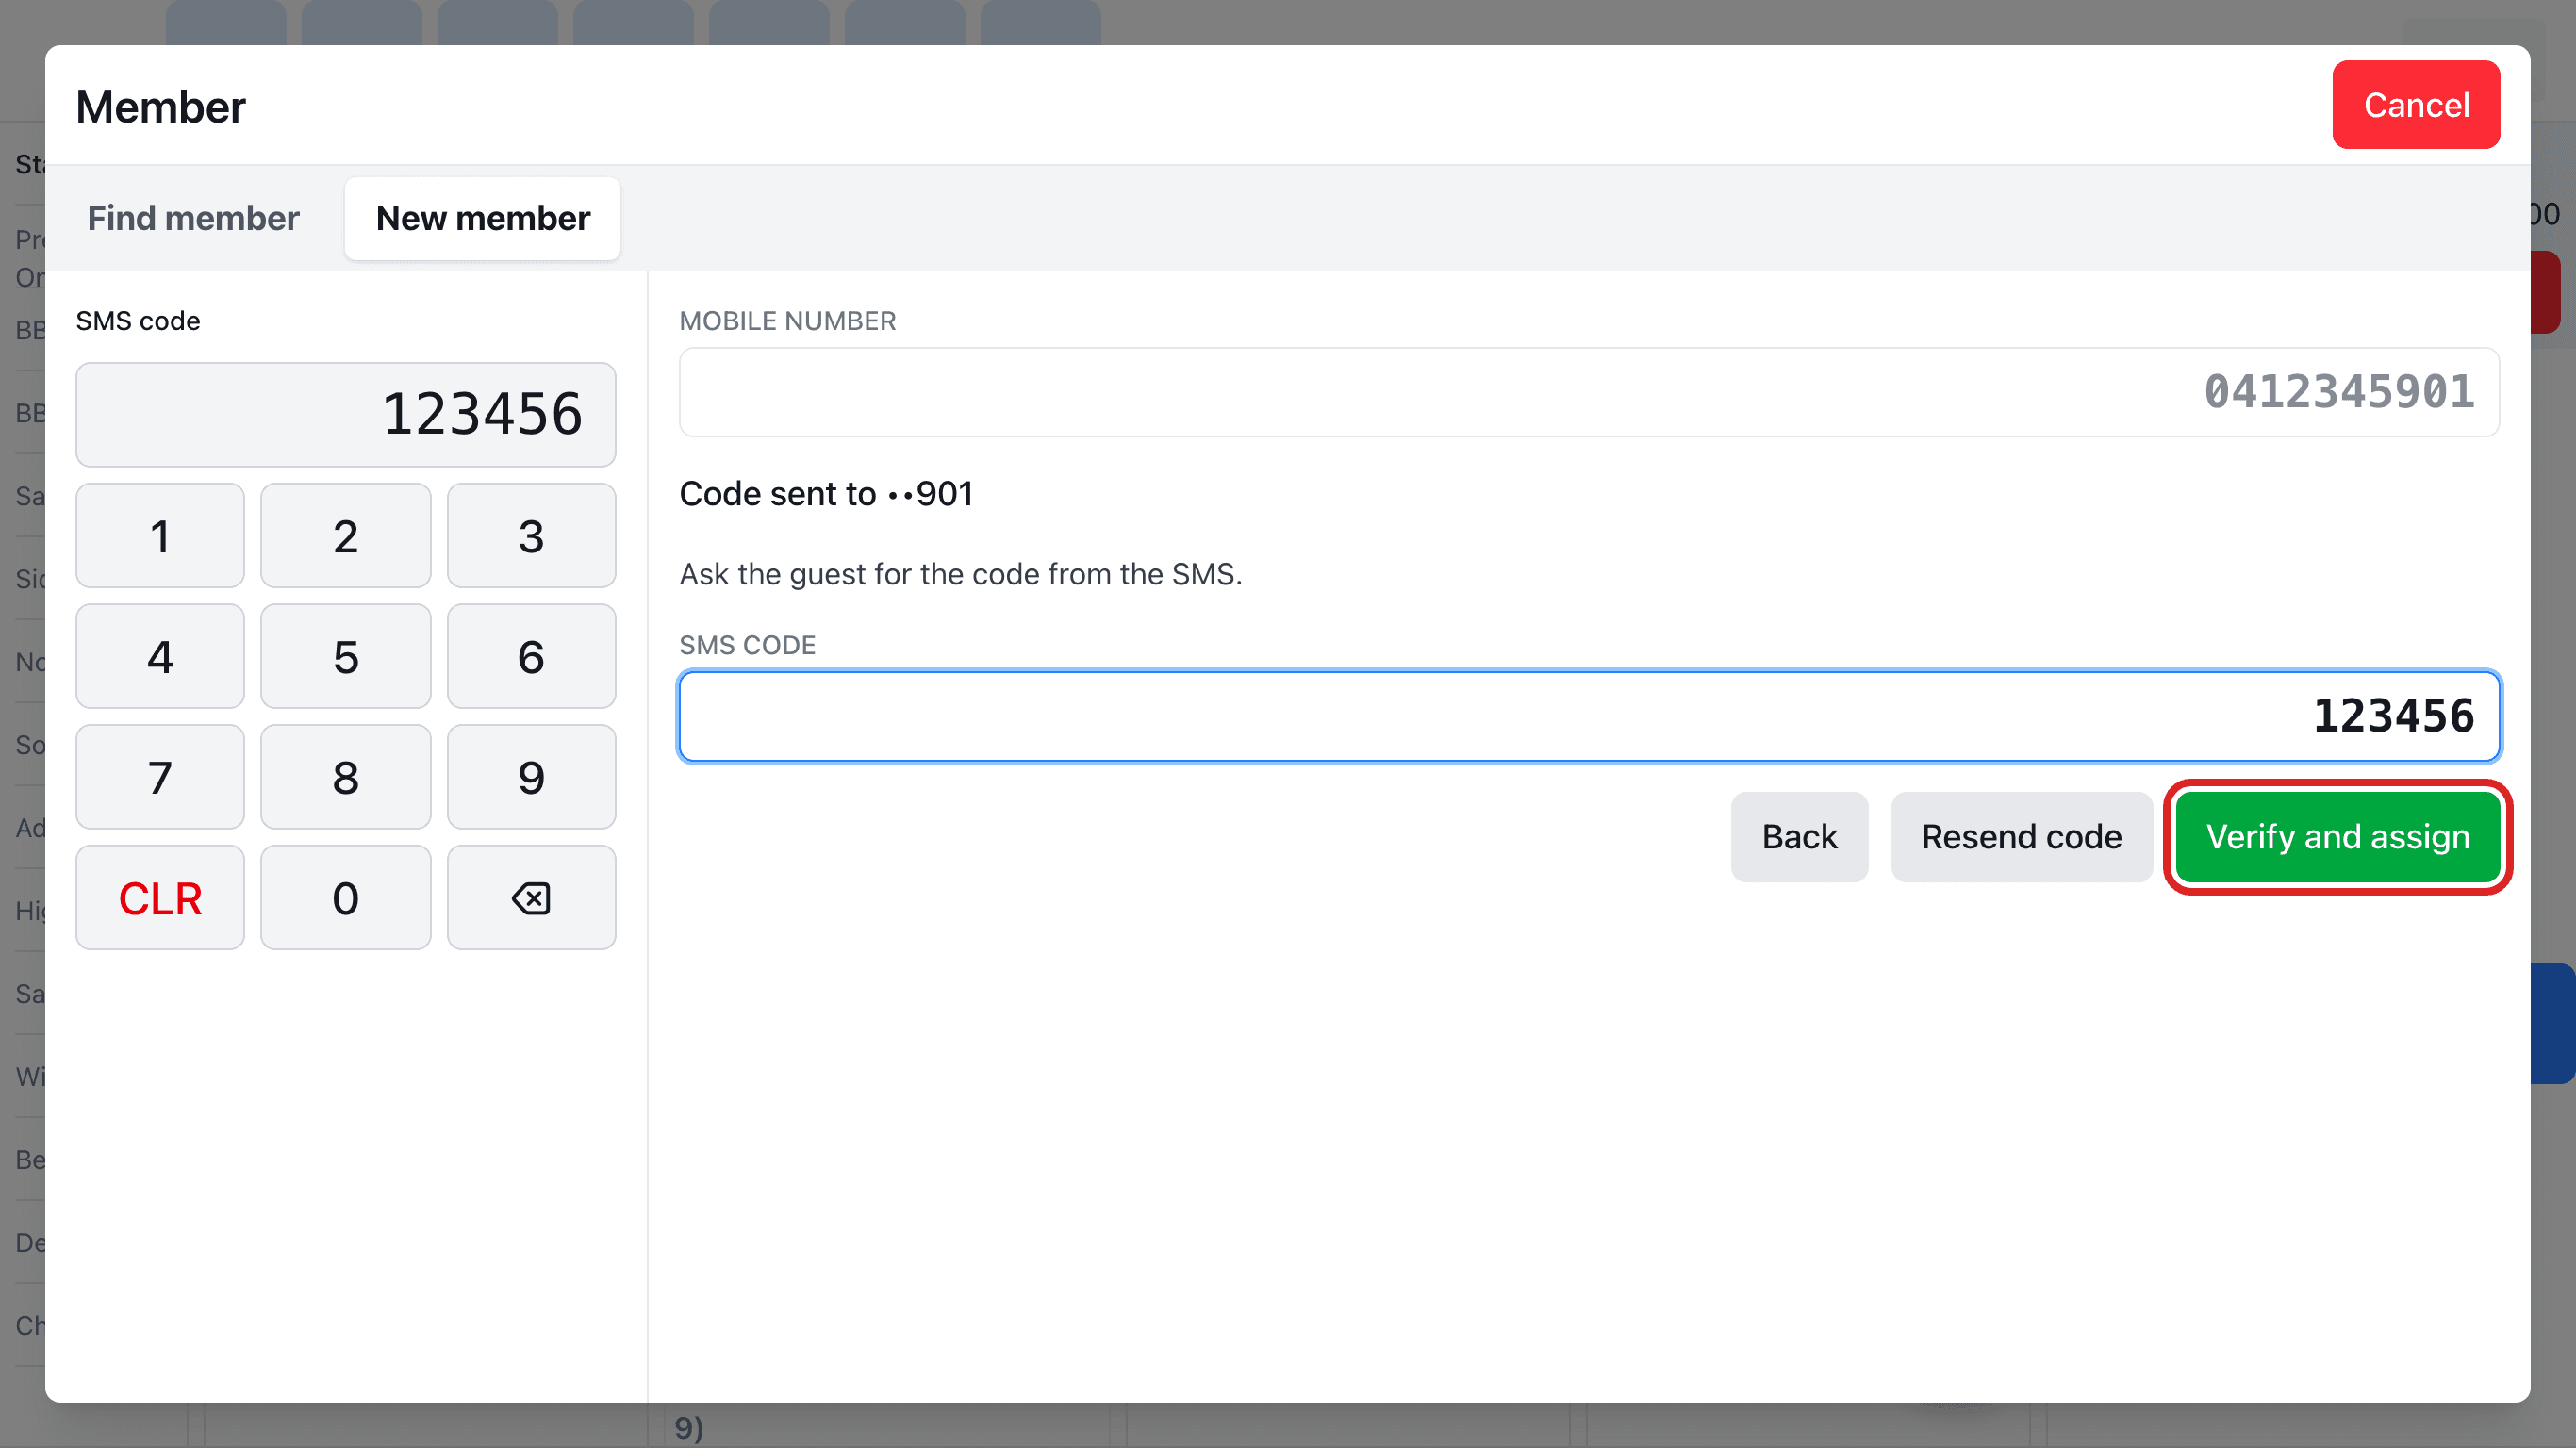
Task: Click the Resend code button
Action: pos(2021,836)
